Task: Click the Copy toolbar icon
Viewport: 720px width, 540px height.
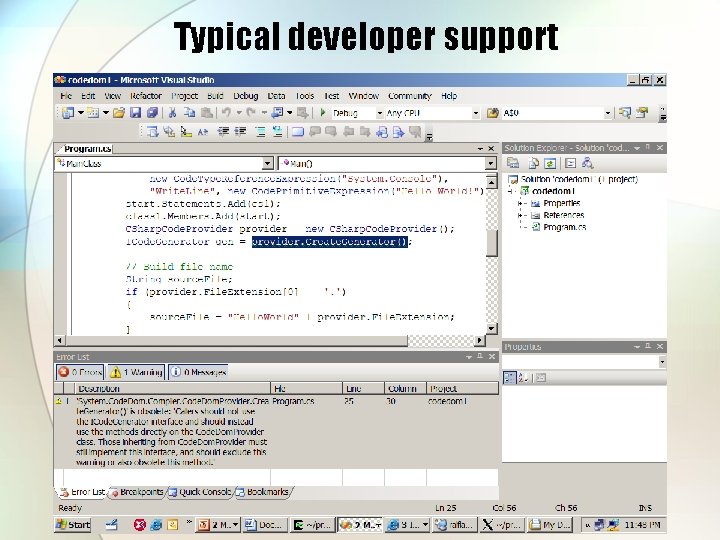Action: [190, 112]
